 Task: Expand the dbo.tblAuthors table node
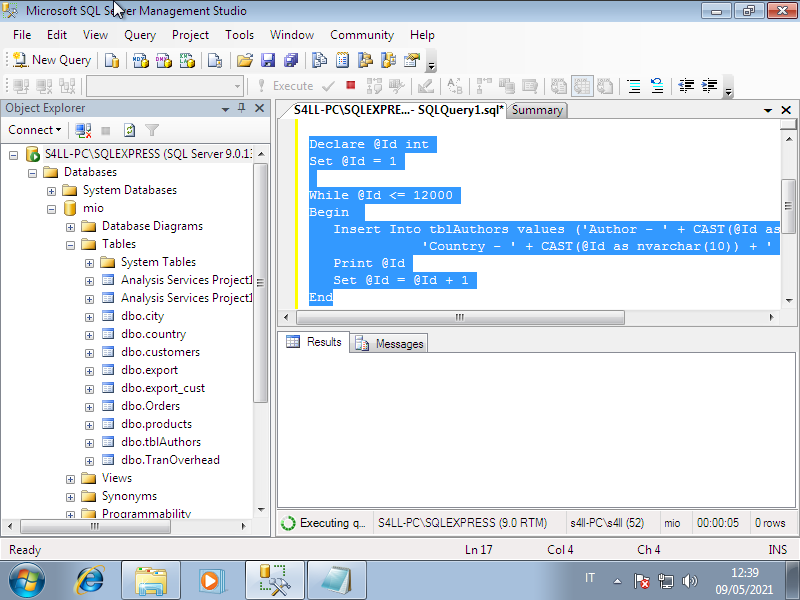pos(87,441)
